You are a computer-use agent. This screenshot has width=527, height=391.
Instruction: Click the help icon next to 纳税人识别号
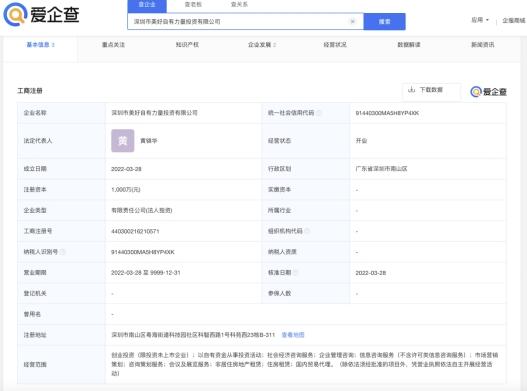tap(63, 252)
